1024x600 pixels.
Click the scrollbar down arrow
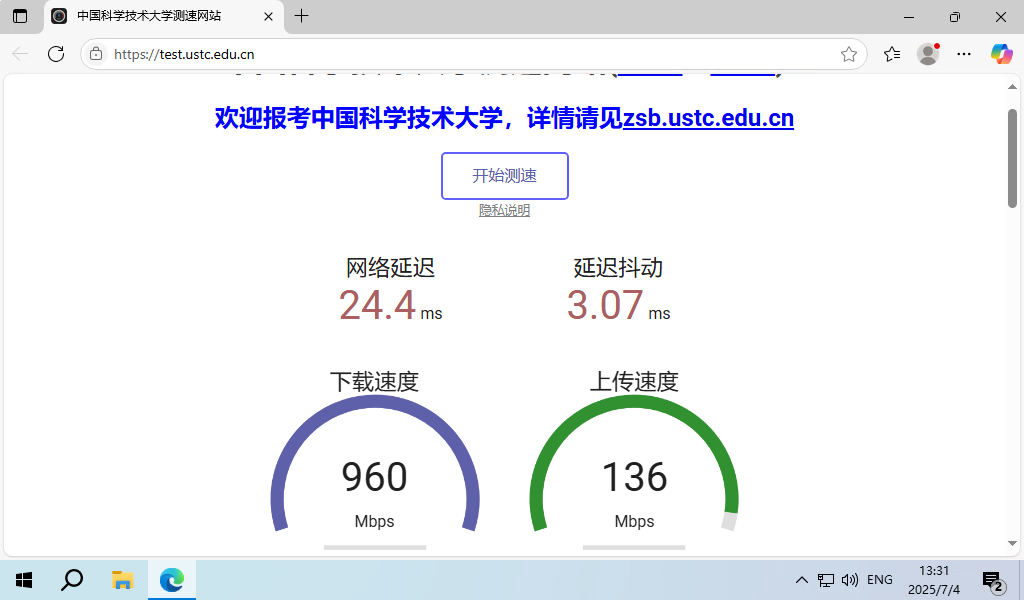[1012, 543]
